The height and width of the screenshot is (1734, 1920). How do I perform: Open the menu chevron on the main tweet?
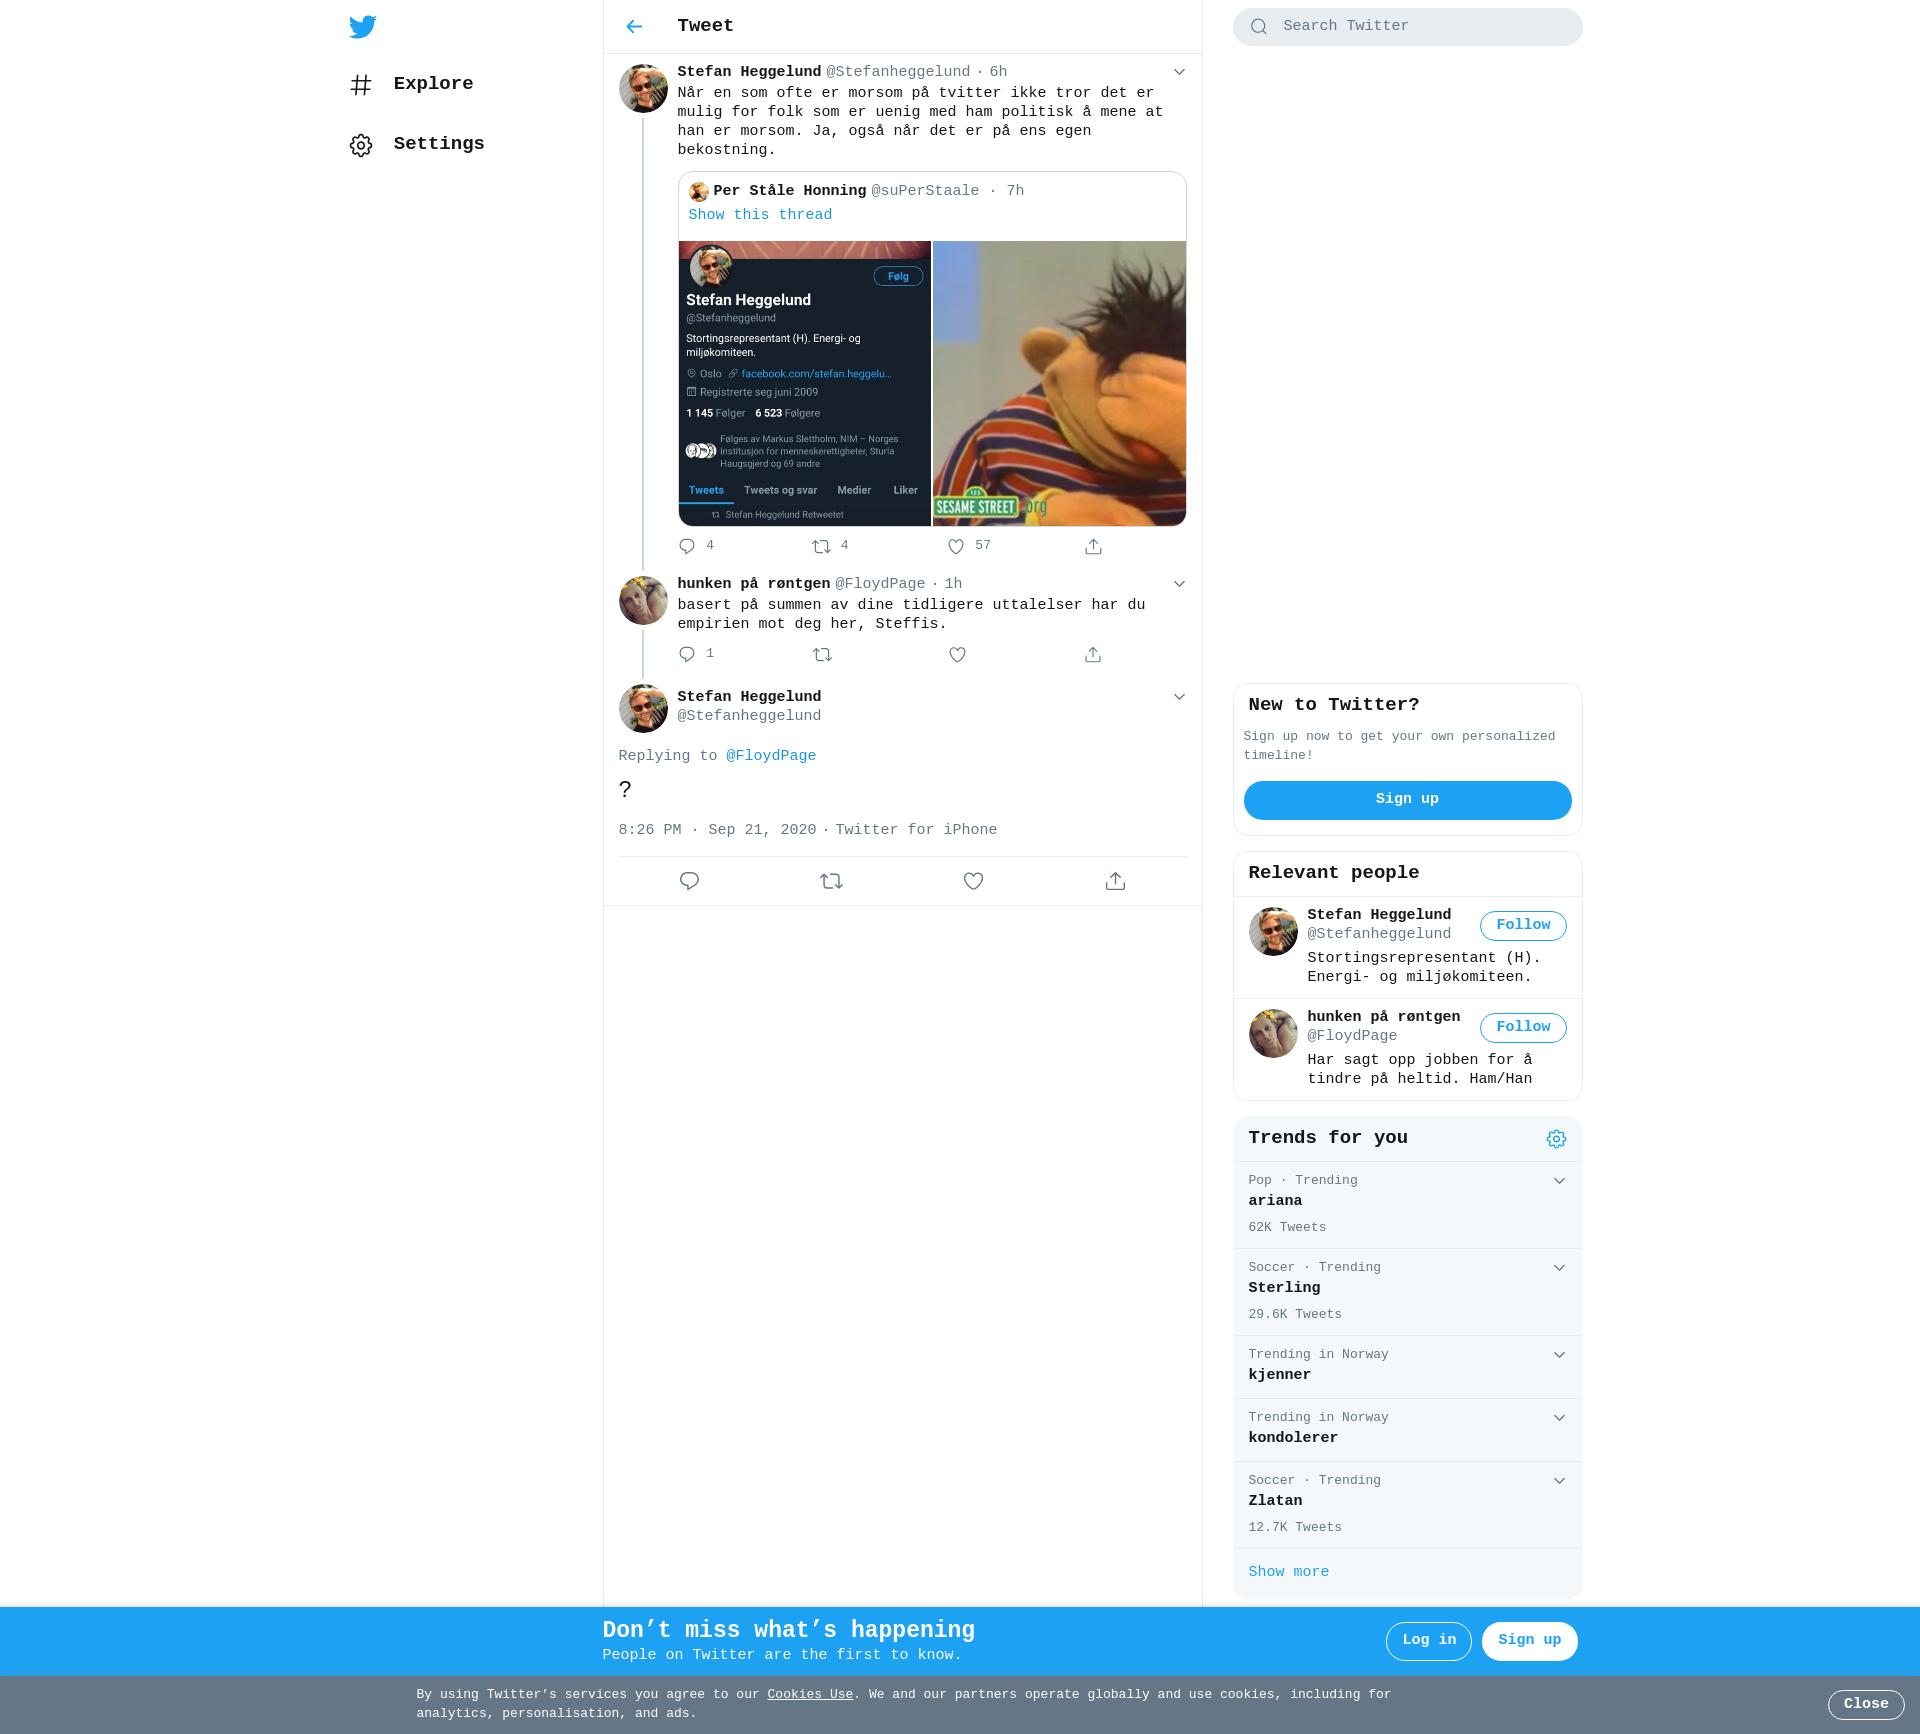point(1179,697)
